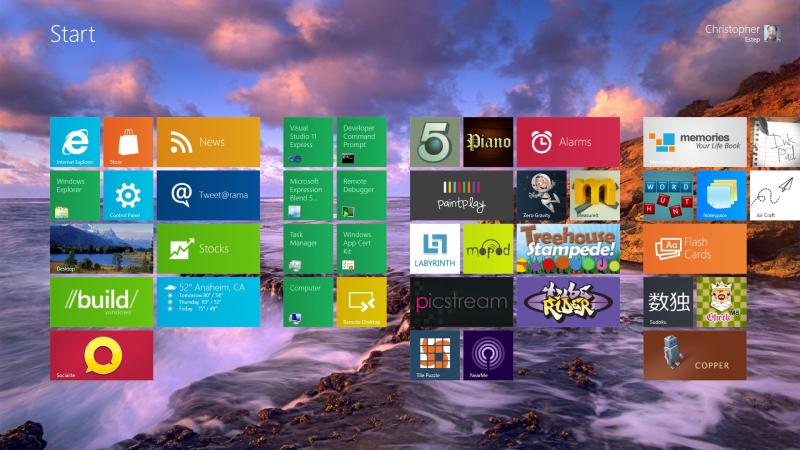Launch the Zero Gravity game tile

coord(542,195)
